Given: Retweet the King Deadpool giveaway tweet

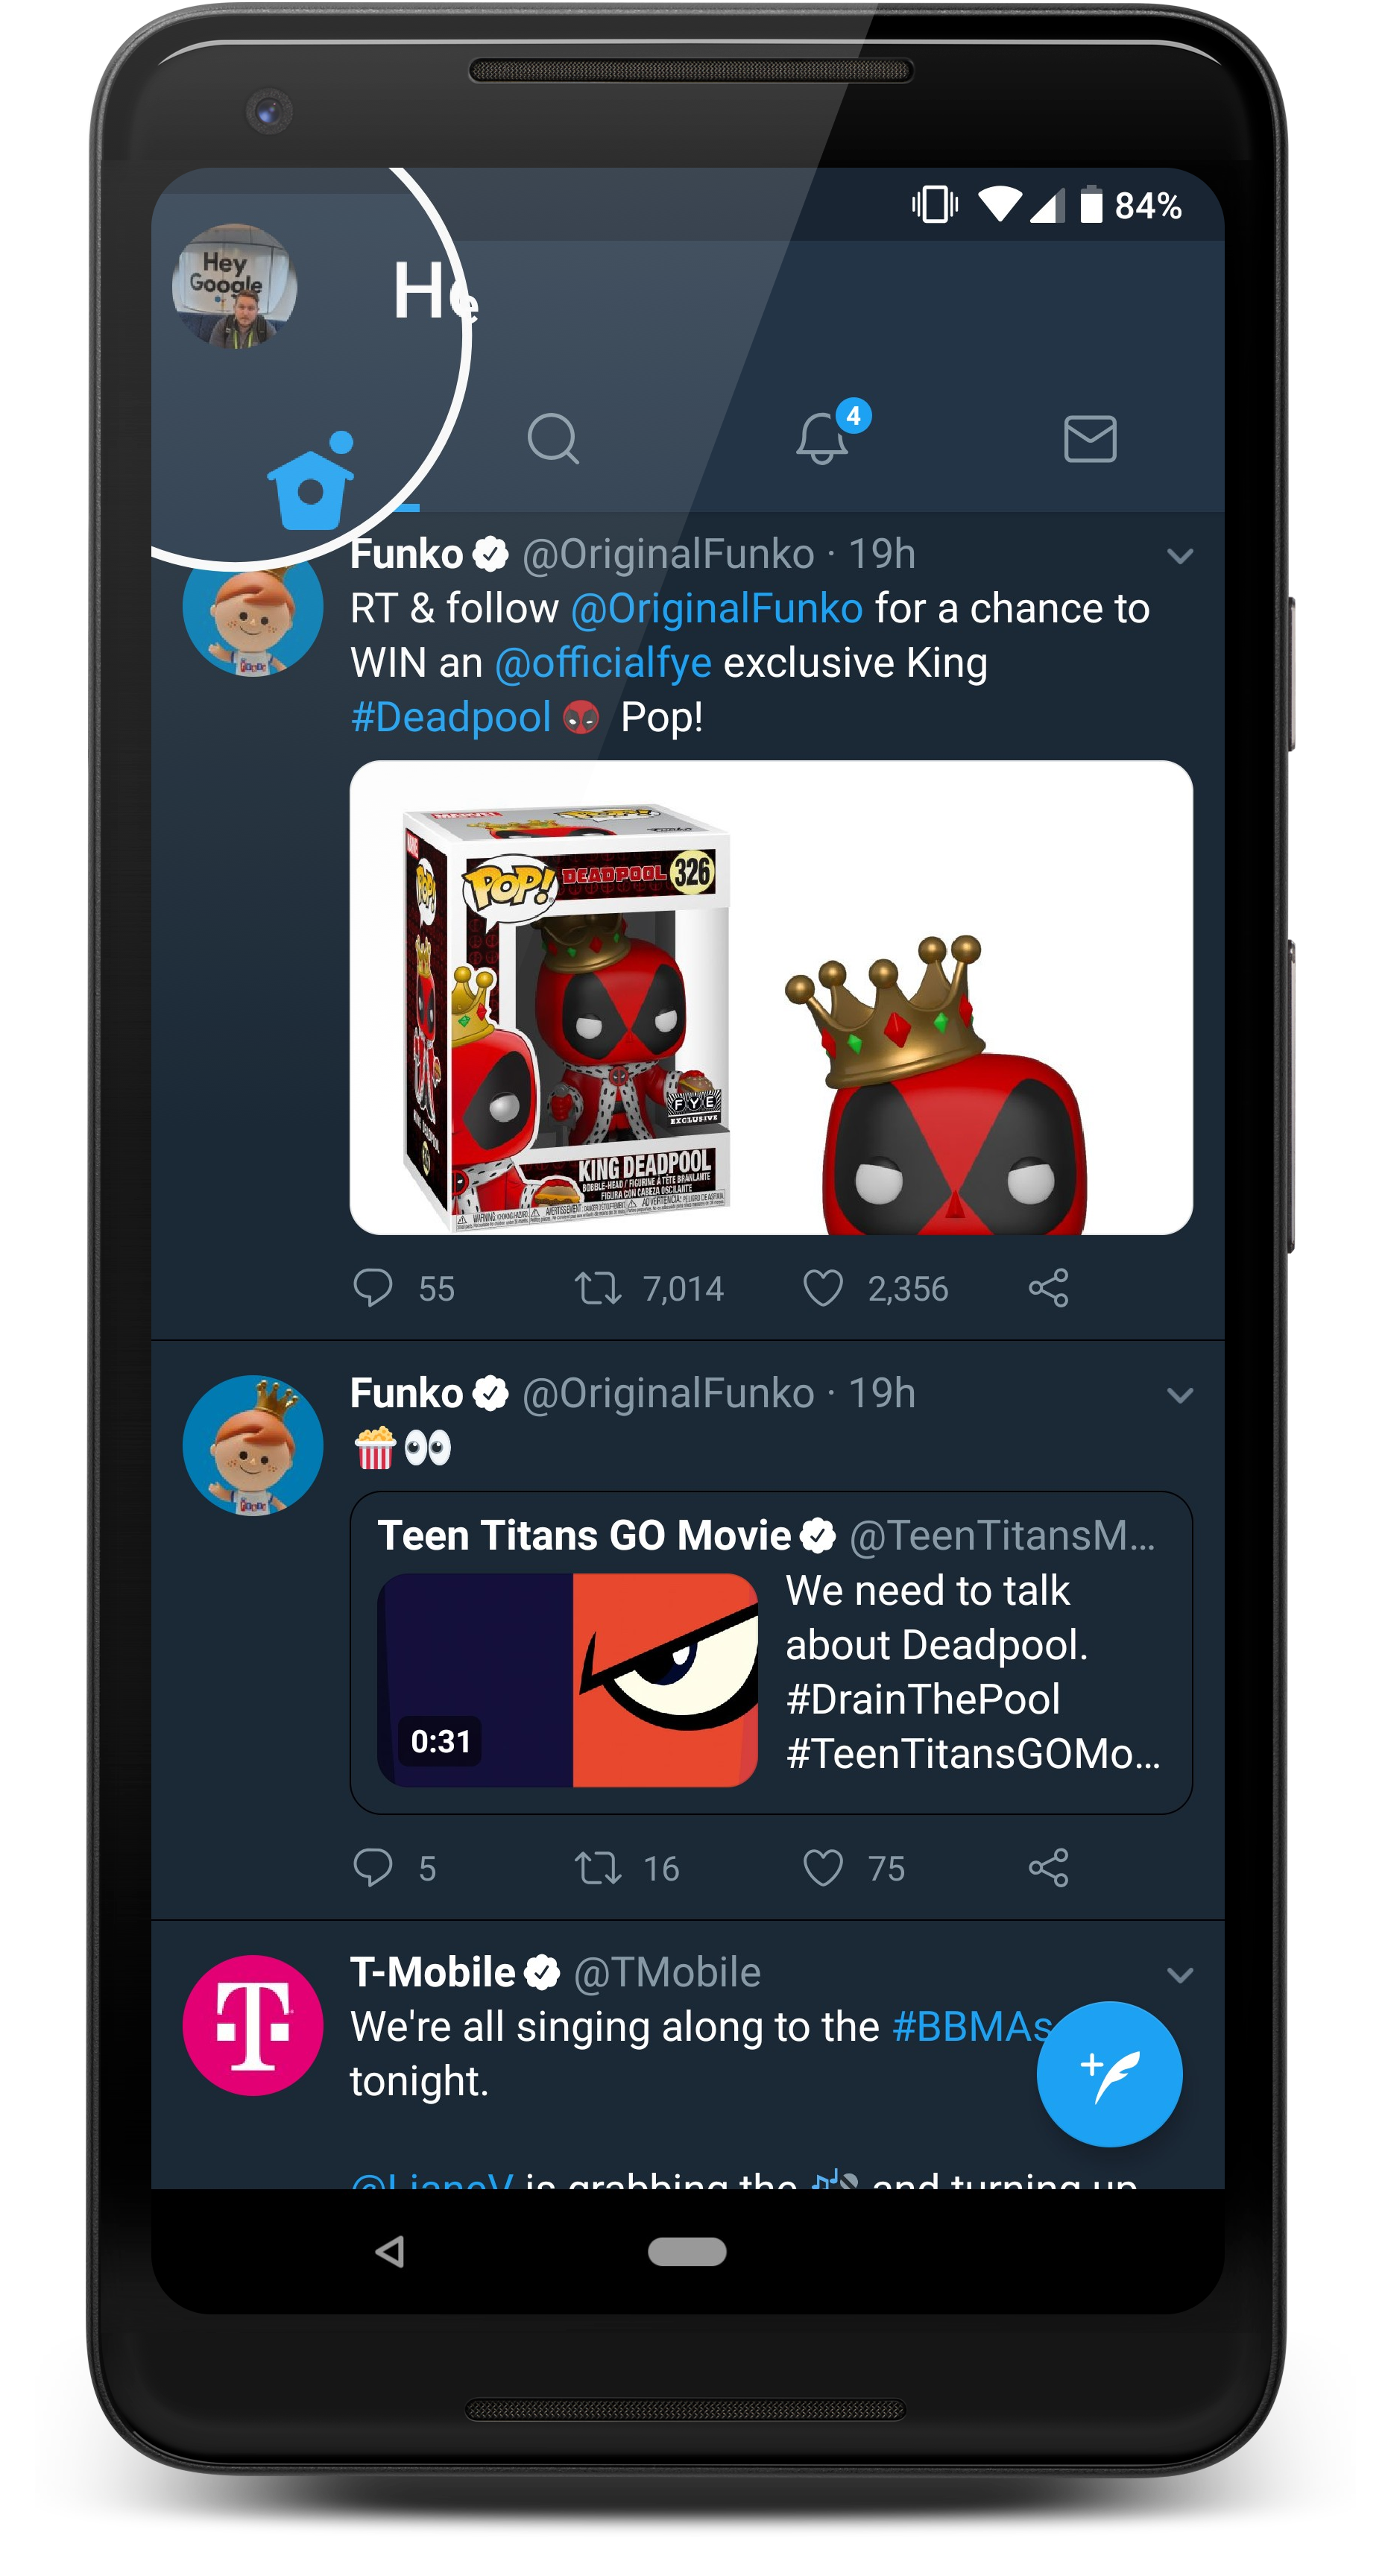Looking at the screenshot, I should [x=597, y=1288].
